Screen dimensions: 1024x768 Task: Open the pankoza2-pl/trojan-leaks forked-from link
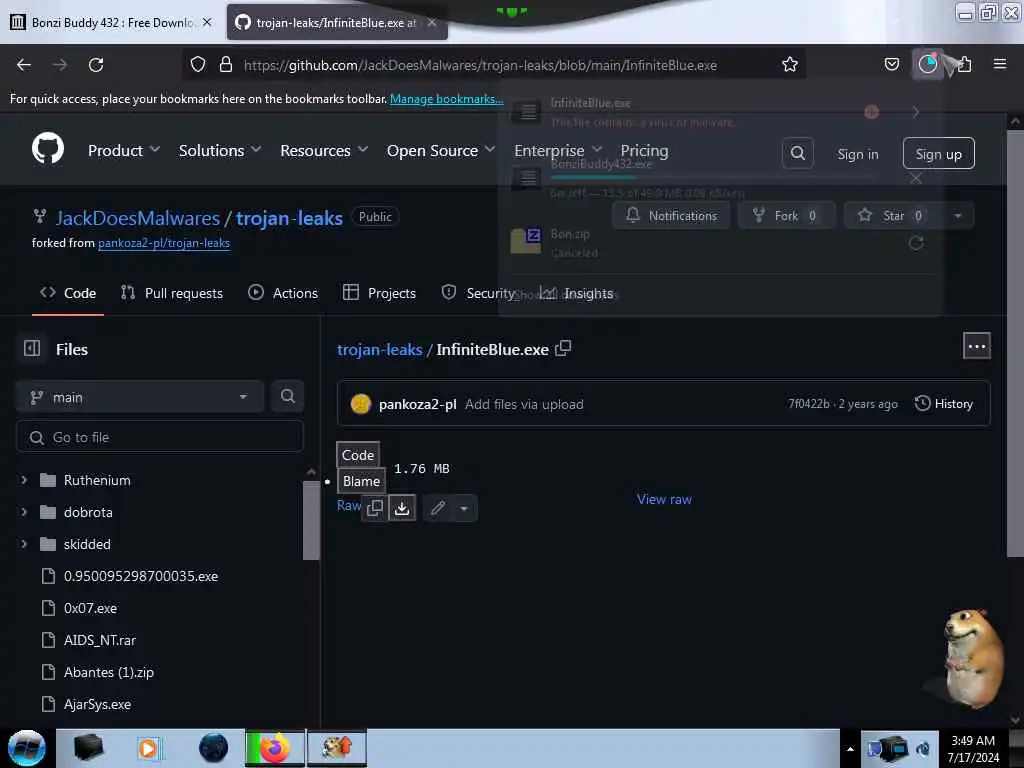pos(164,243)
